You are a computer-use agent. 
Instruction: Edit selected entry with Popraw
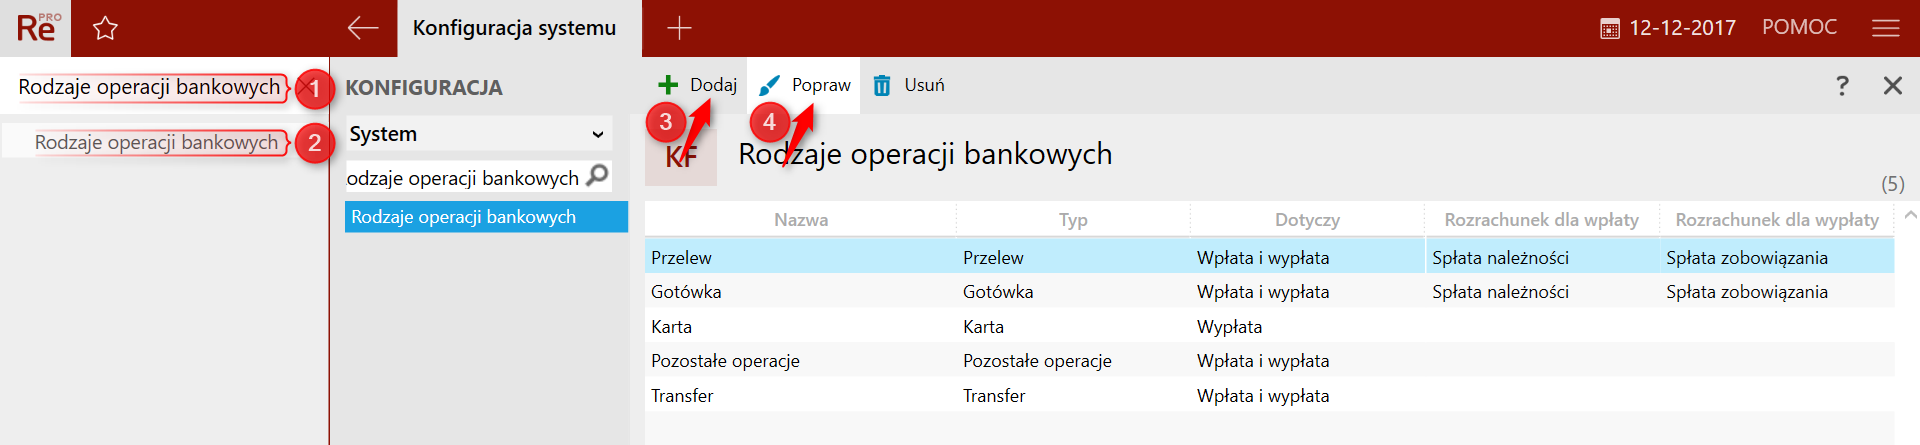(805, 85)
